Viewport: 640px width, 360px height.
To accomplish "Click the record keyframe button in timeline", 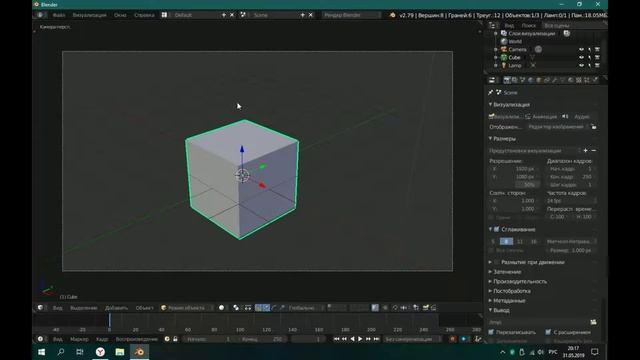I will click(x=452, y=339).
